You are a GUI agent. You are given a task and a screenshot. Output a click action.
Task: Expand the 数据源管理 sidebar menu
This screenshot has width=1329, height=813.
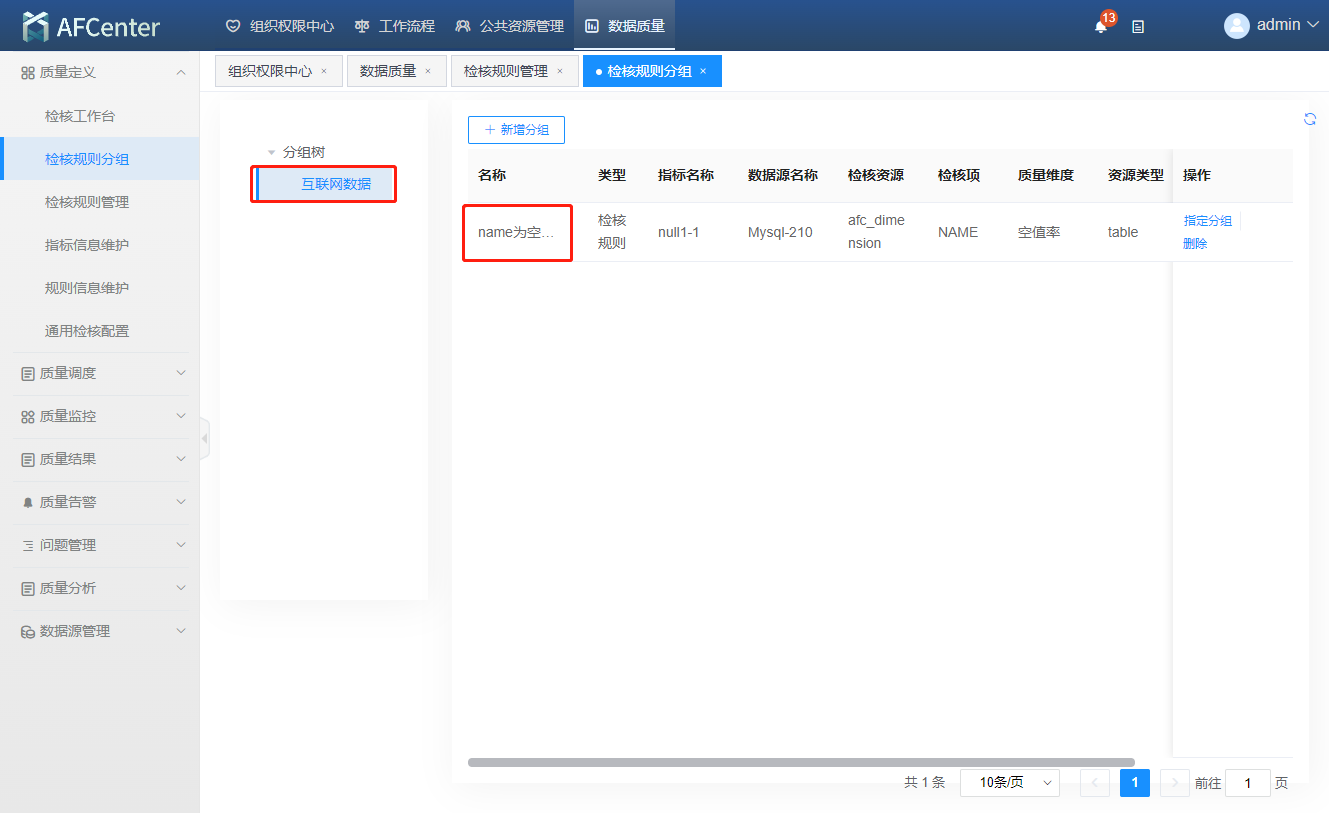tap(99, 631)
